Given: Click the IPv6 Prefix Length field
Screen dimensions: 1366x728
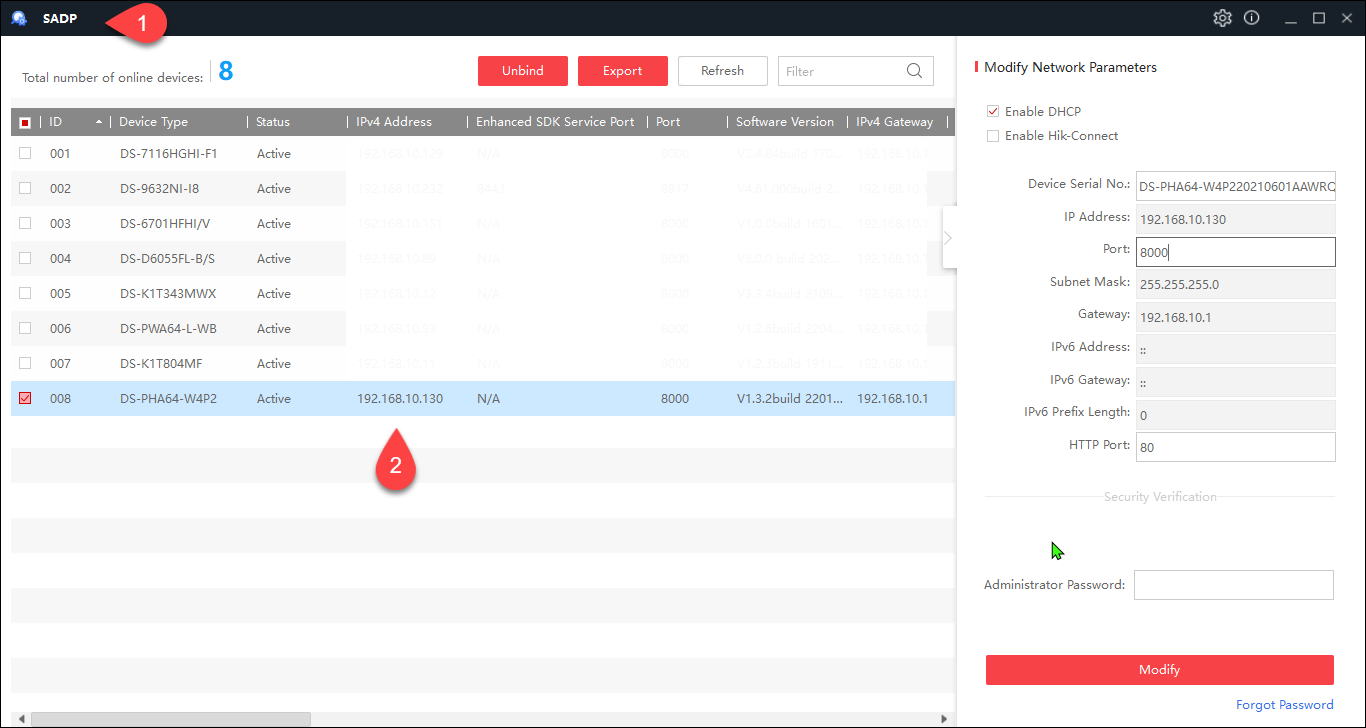Looking at the screenshot, I should coord(1236,414).
